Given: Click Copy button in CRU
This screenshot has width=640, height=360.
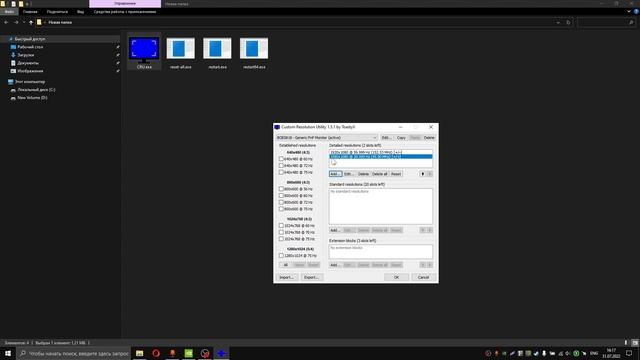Looking at the screenshot, I should tap(401, 138).
